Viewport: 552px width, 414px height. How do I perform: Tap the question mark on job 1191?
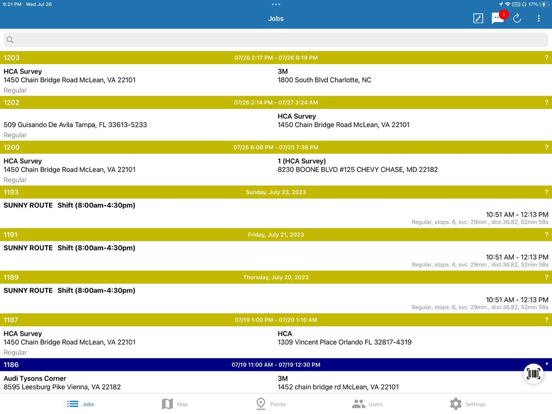pos(546,235)
